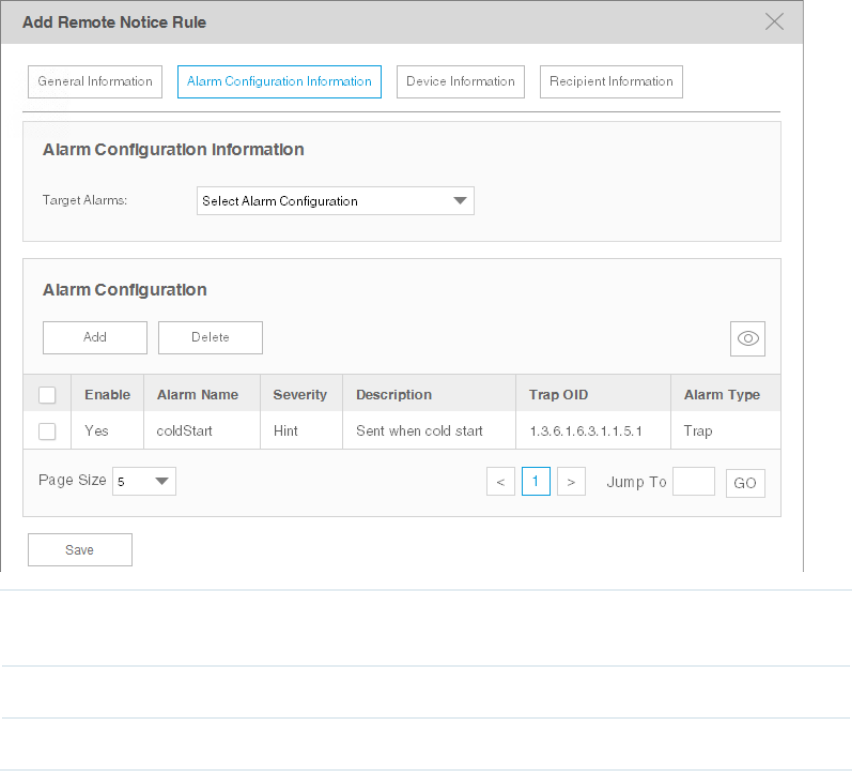
Task: Open the Device Information tab
Action: coord(460,82)
